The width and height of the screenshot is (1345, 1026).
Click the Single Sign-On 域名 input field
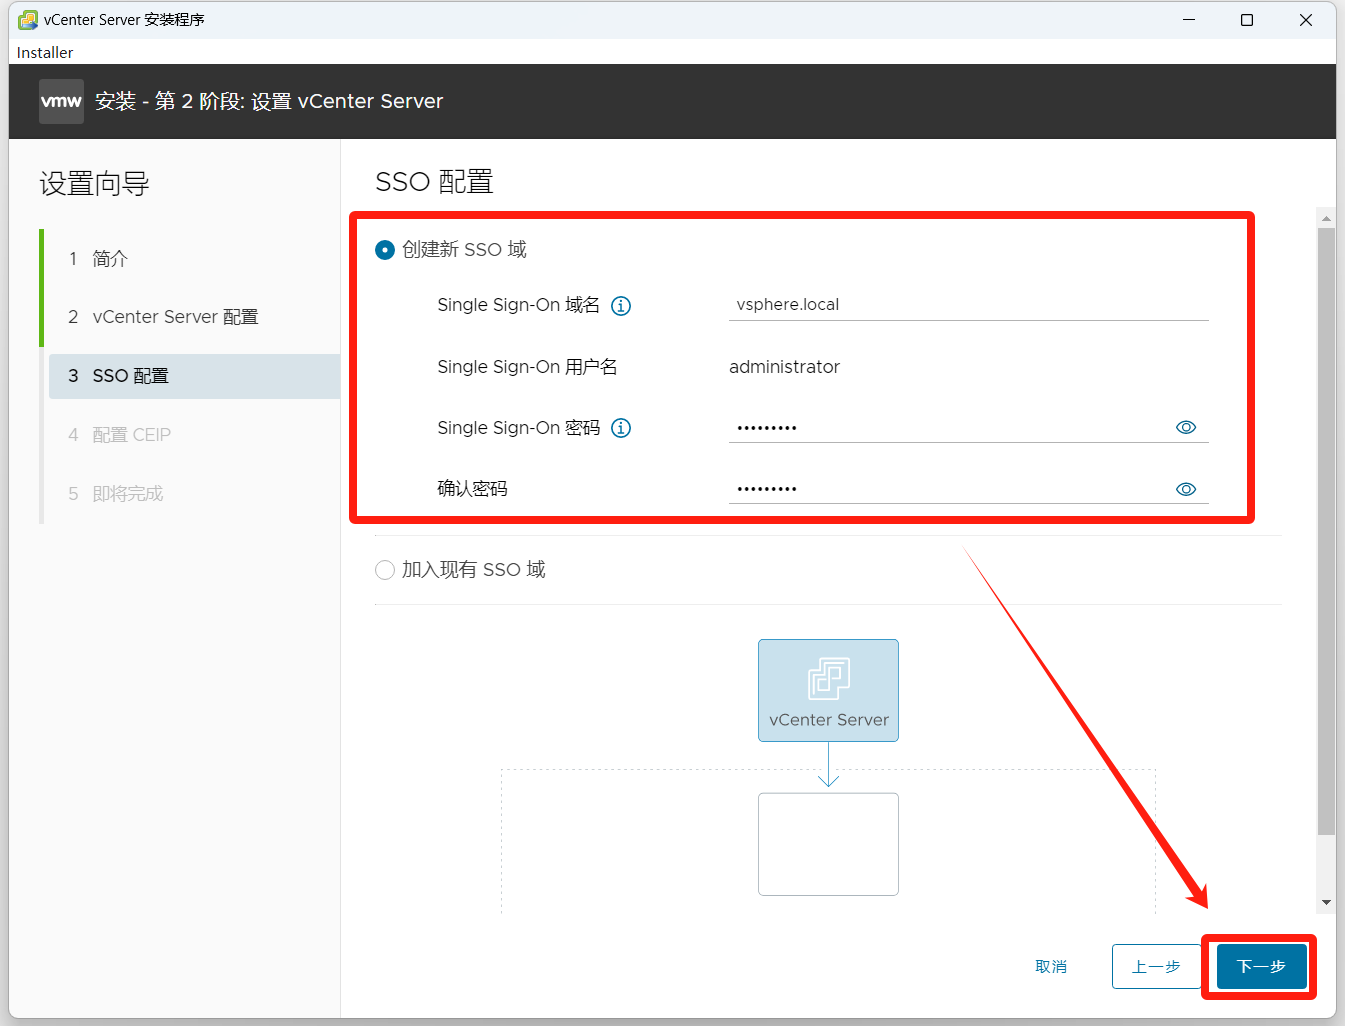coord(968,305)
